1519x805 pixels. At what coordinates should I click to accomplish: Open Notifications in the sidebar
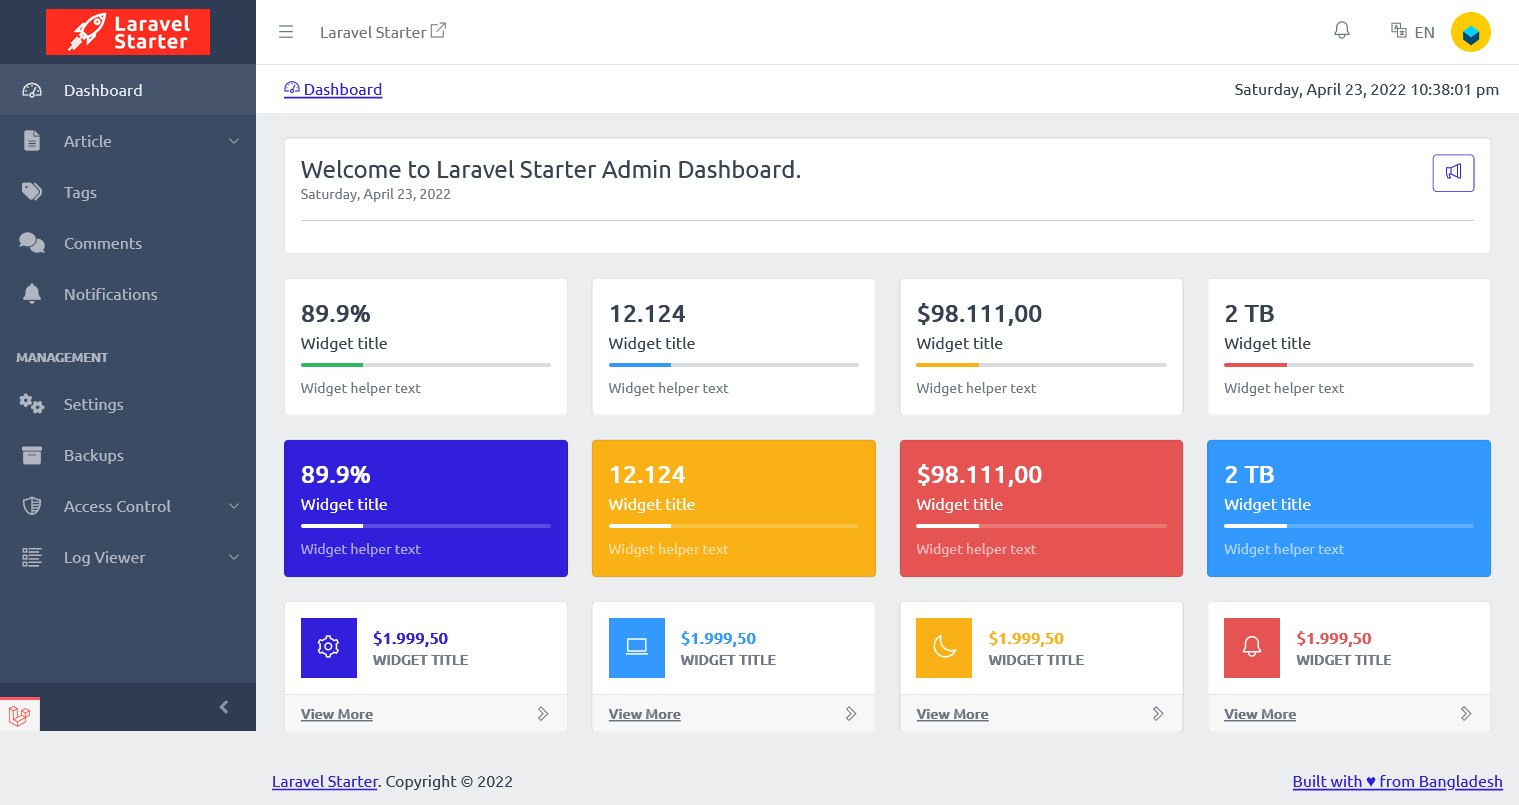(128, 294)
